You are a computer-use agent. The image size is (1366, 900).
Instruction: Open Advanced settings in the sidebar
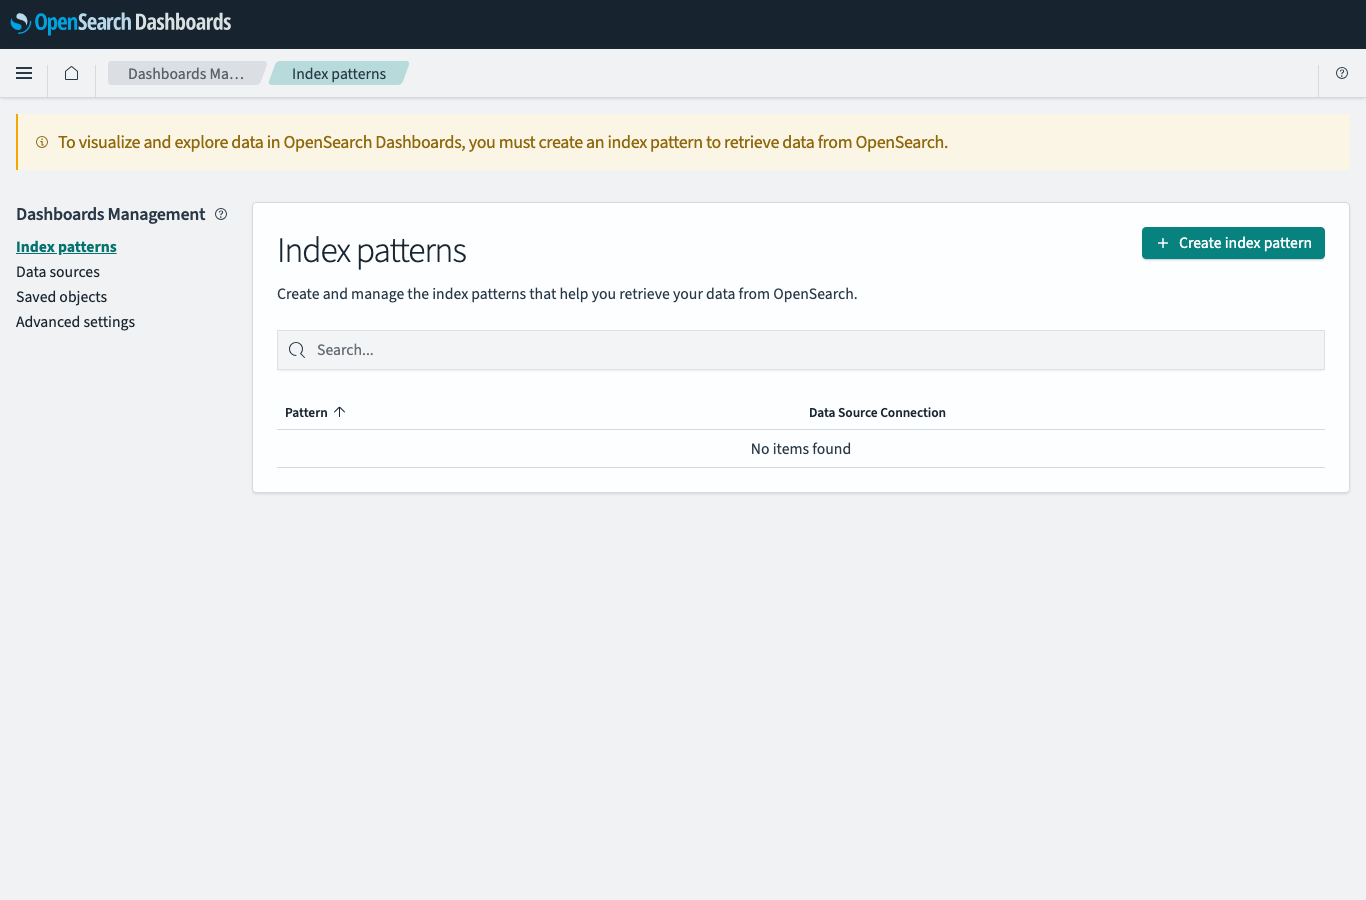click(75, 322)
